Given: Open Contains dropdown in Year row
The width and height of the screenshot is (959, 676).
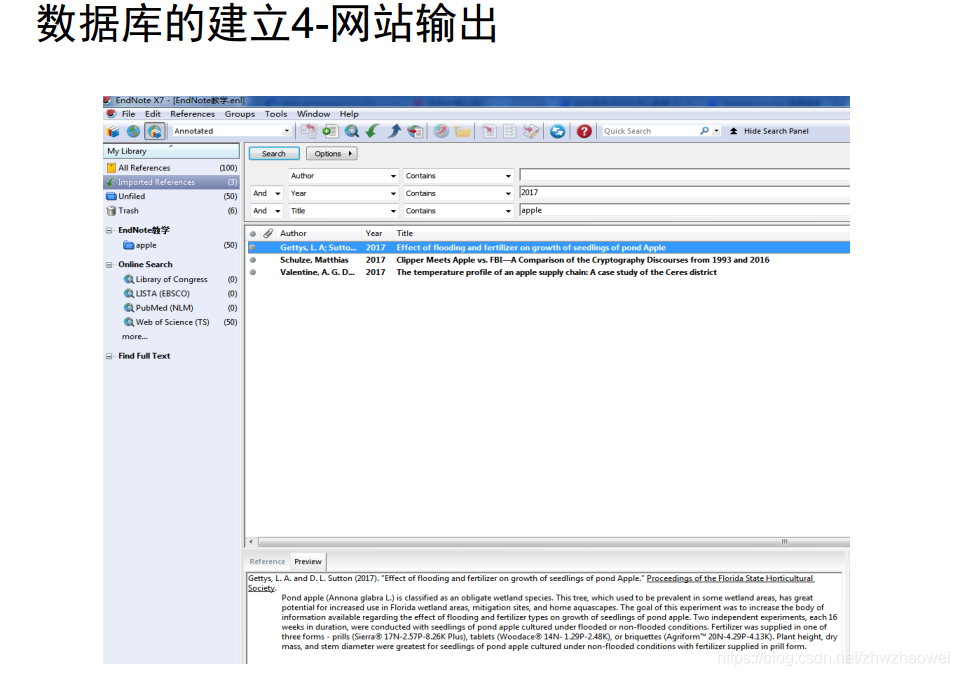Looking at the screenshot, I should coord(508,193).
